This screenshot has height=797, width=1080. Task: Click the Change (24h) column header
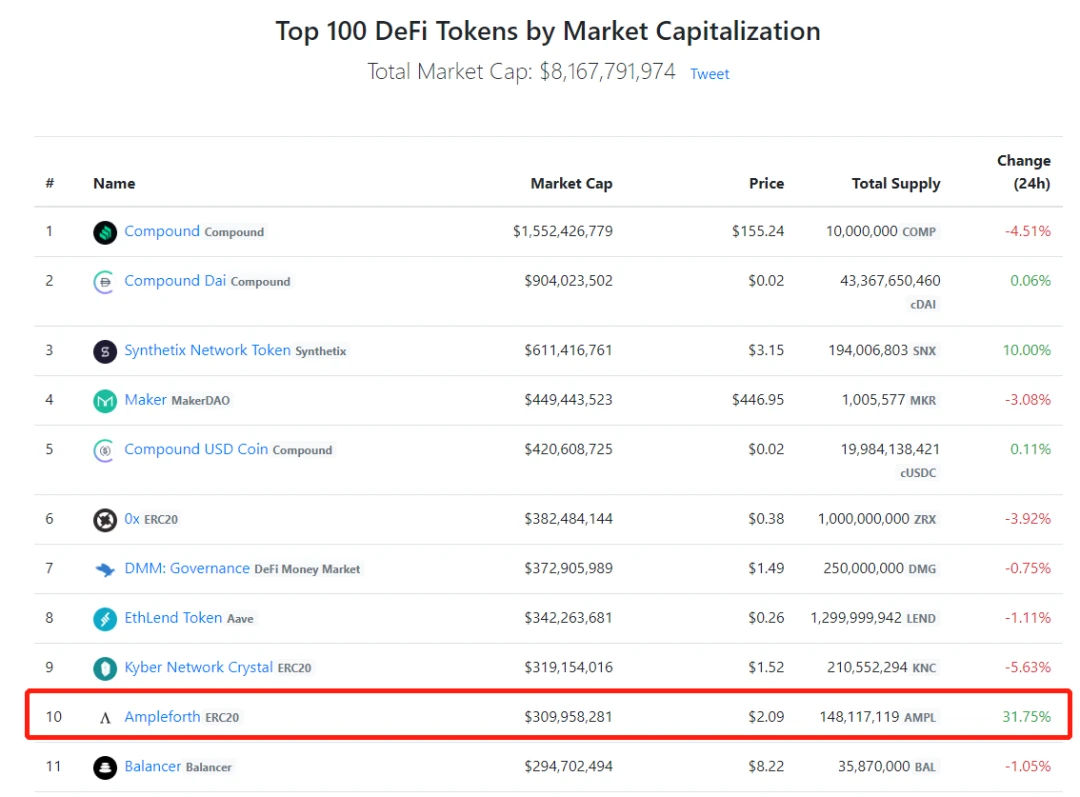click(x=1024, y=172)
